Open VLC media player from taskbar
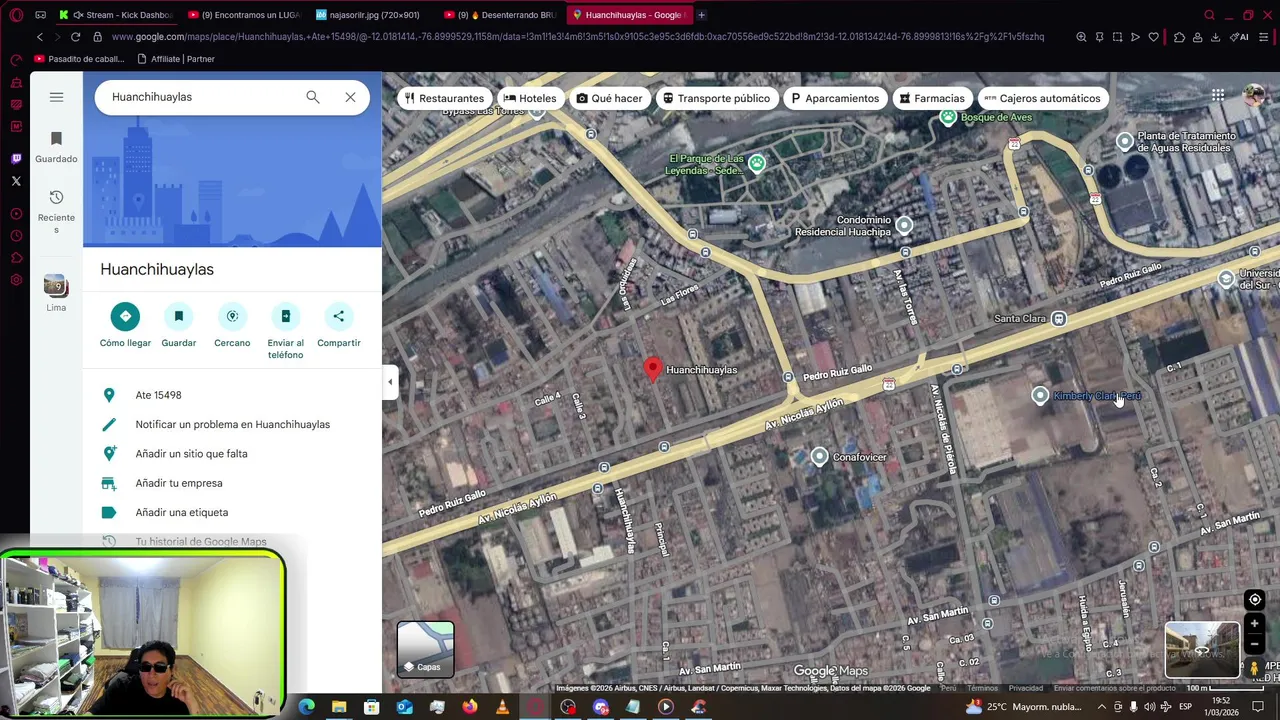 [x=502, y=707]
